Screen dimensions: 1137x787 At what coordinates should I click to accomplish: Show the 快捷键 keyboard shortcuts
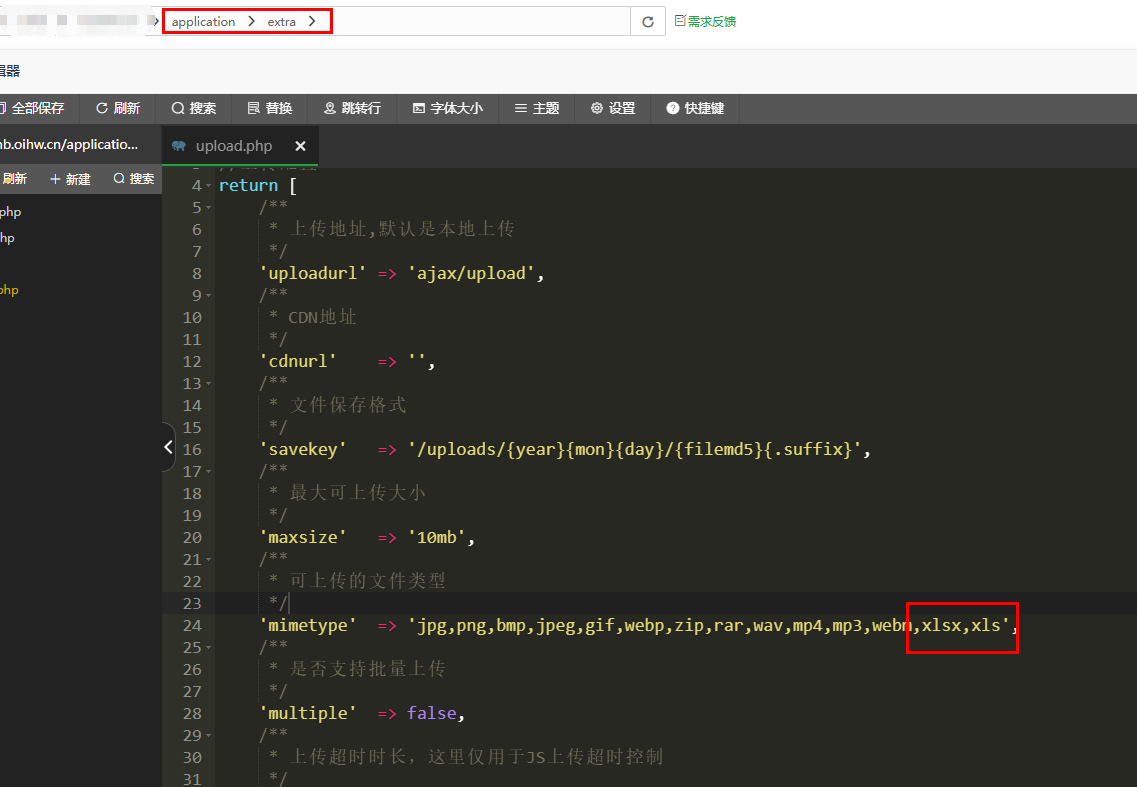pyautogui.click(x=695, y=108)
